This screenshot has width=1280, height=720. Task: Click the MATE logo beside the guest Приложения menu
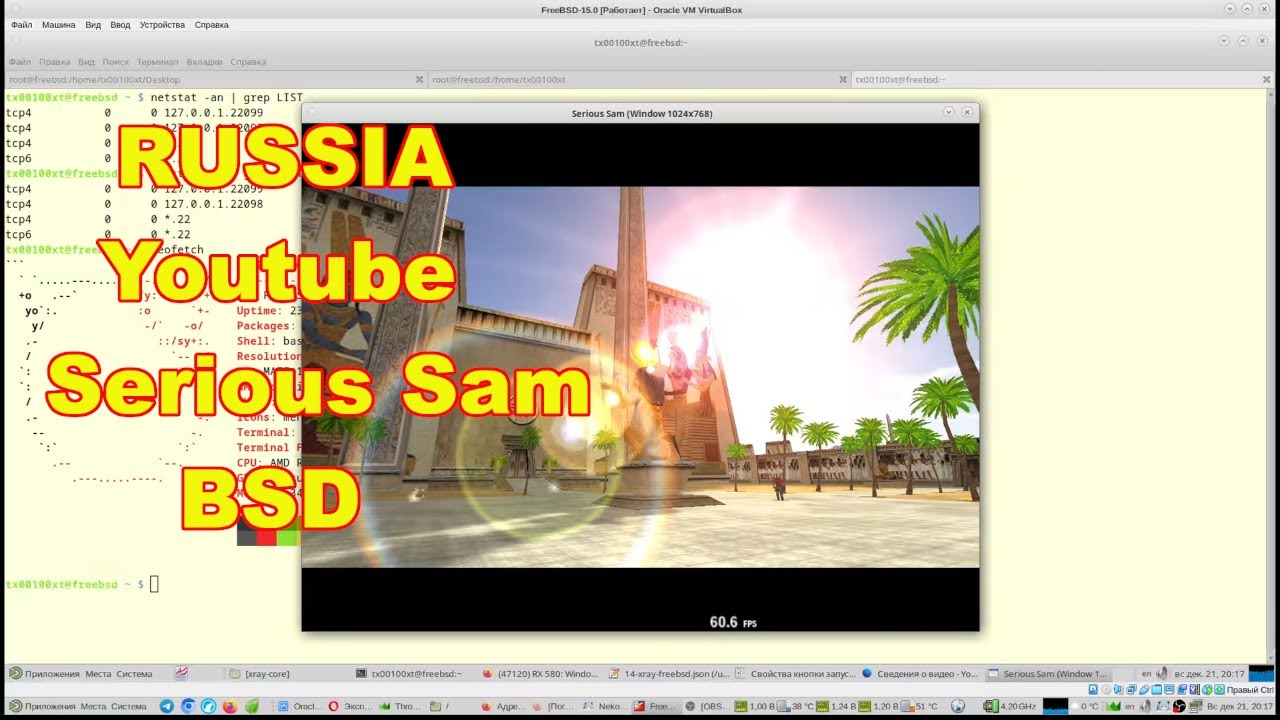pyautogui.click(x=15, y=674)
